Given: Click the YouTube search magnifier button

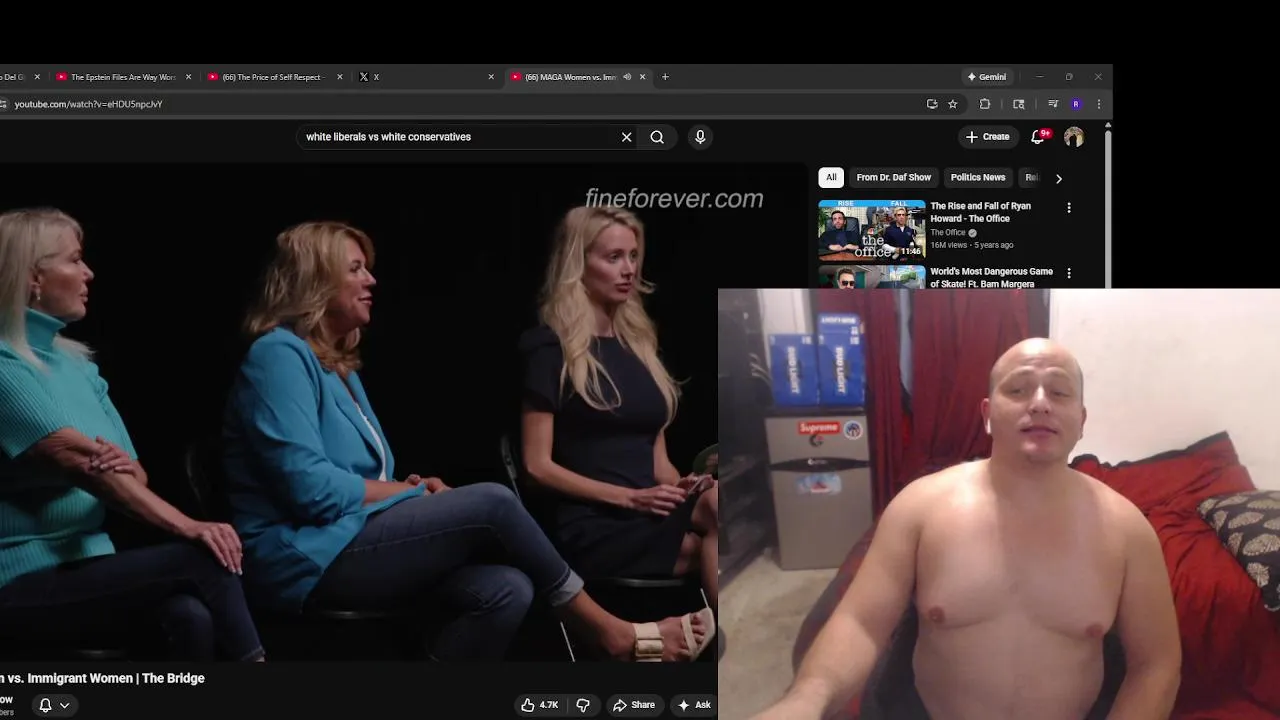Looking at the screenshot, I should [657, 137].
